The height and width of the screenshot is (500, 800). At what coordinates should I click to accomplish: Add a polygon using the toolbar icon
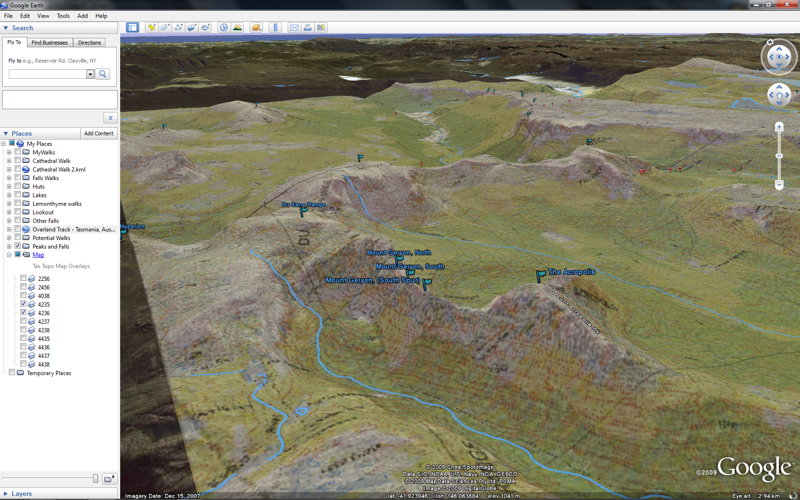coord(165,28)
